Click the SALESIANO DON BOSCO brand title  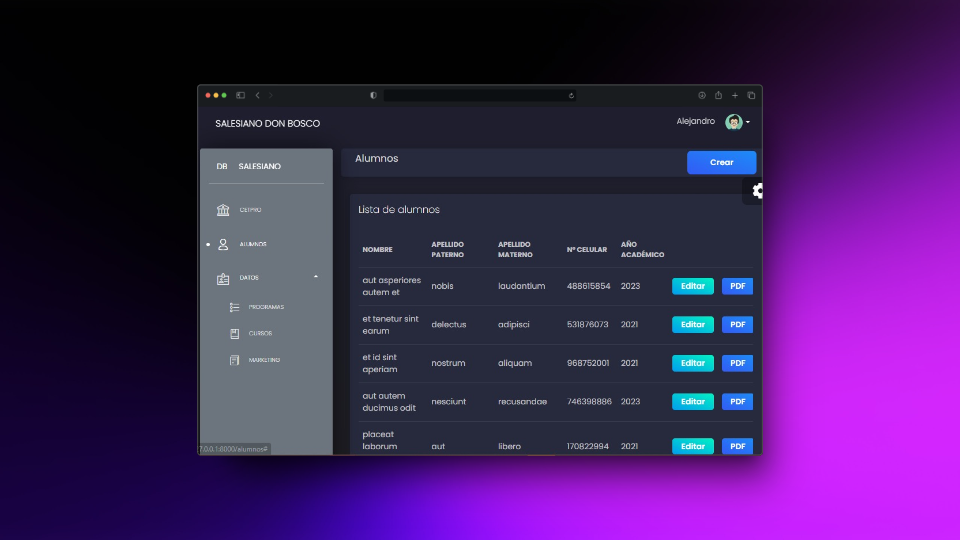268,124
